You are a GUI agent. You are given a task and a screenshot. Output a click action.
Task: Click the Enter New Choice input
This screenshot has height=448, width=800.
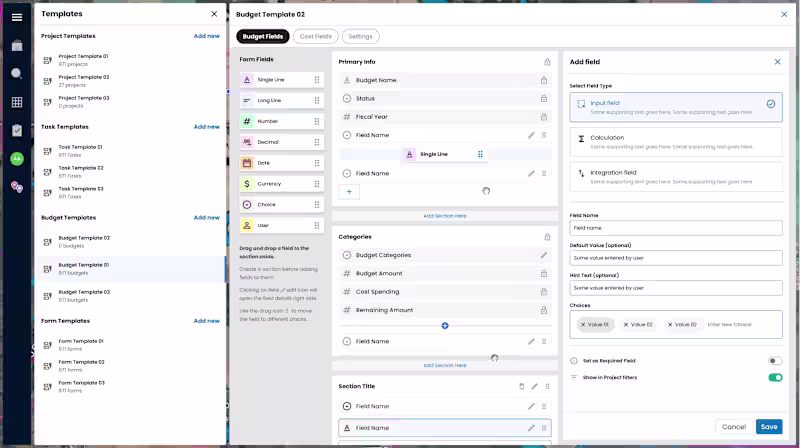[x=730, y=325]
